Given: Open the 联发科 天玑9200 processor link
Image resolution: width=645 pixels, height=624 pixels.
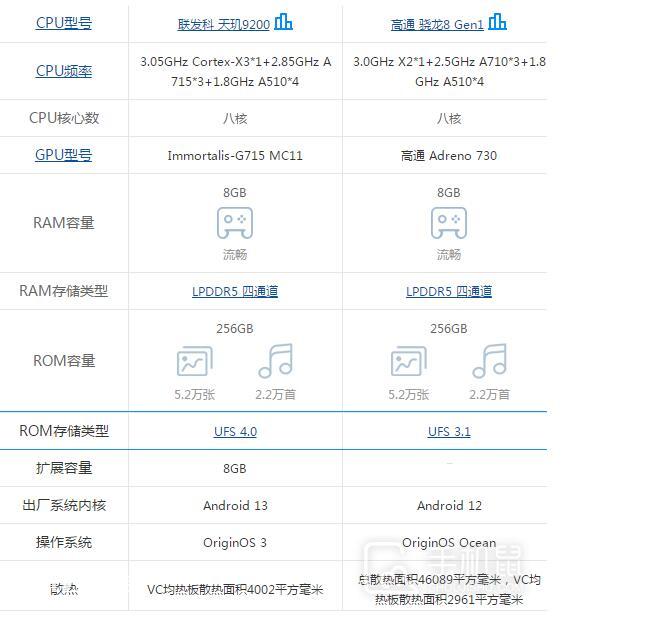Looking at the screenshot, I should tap(224, 25).
